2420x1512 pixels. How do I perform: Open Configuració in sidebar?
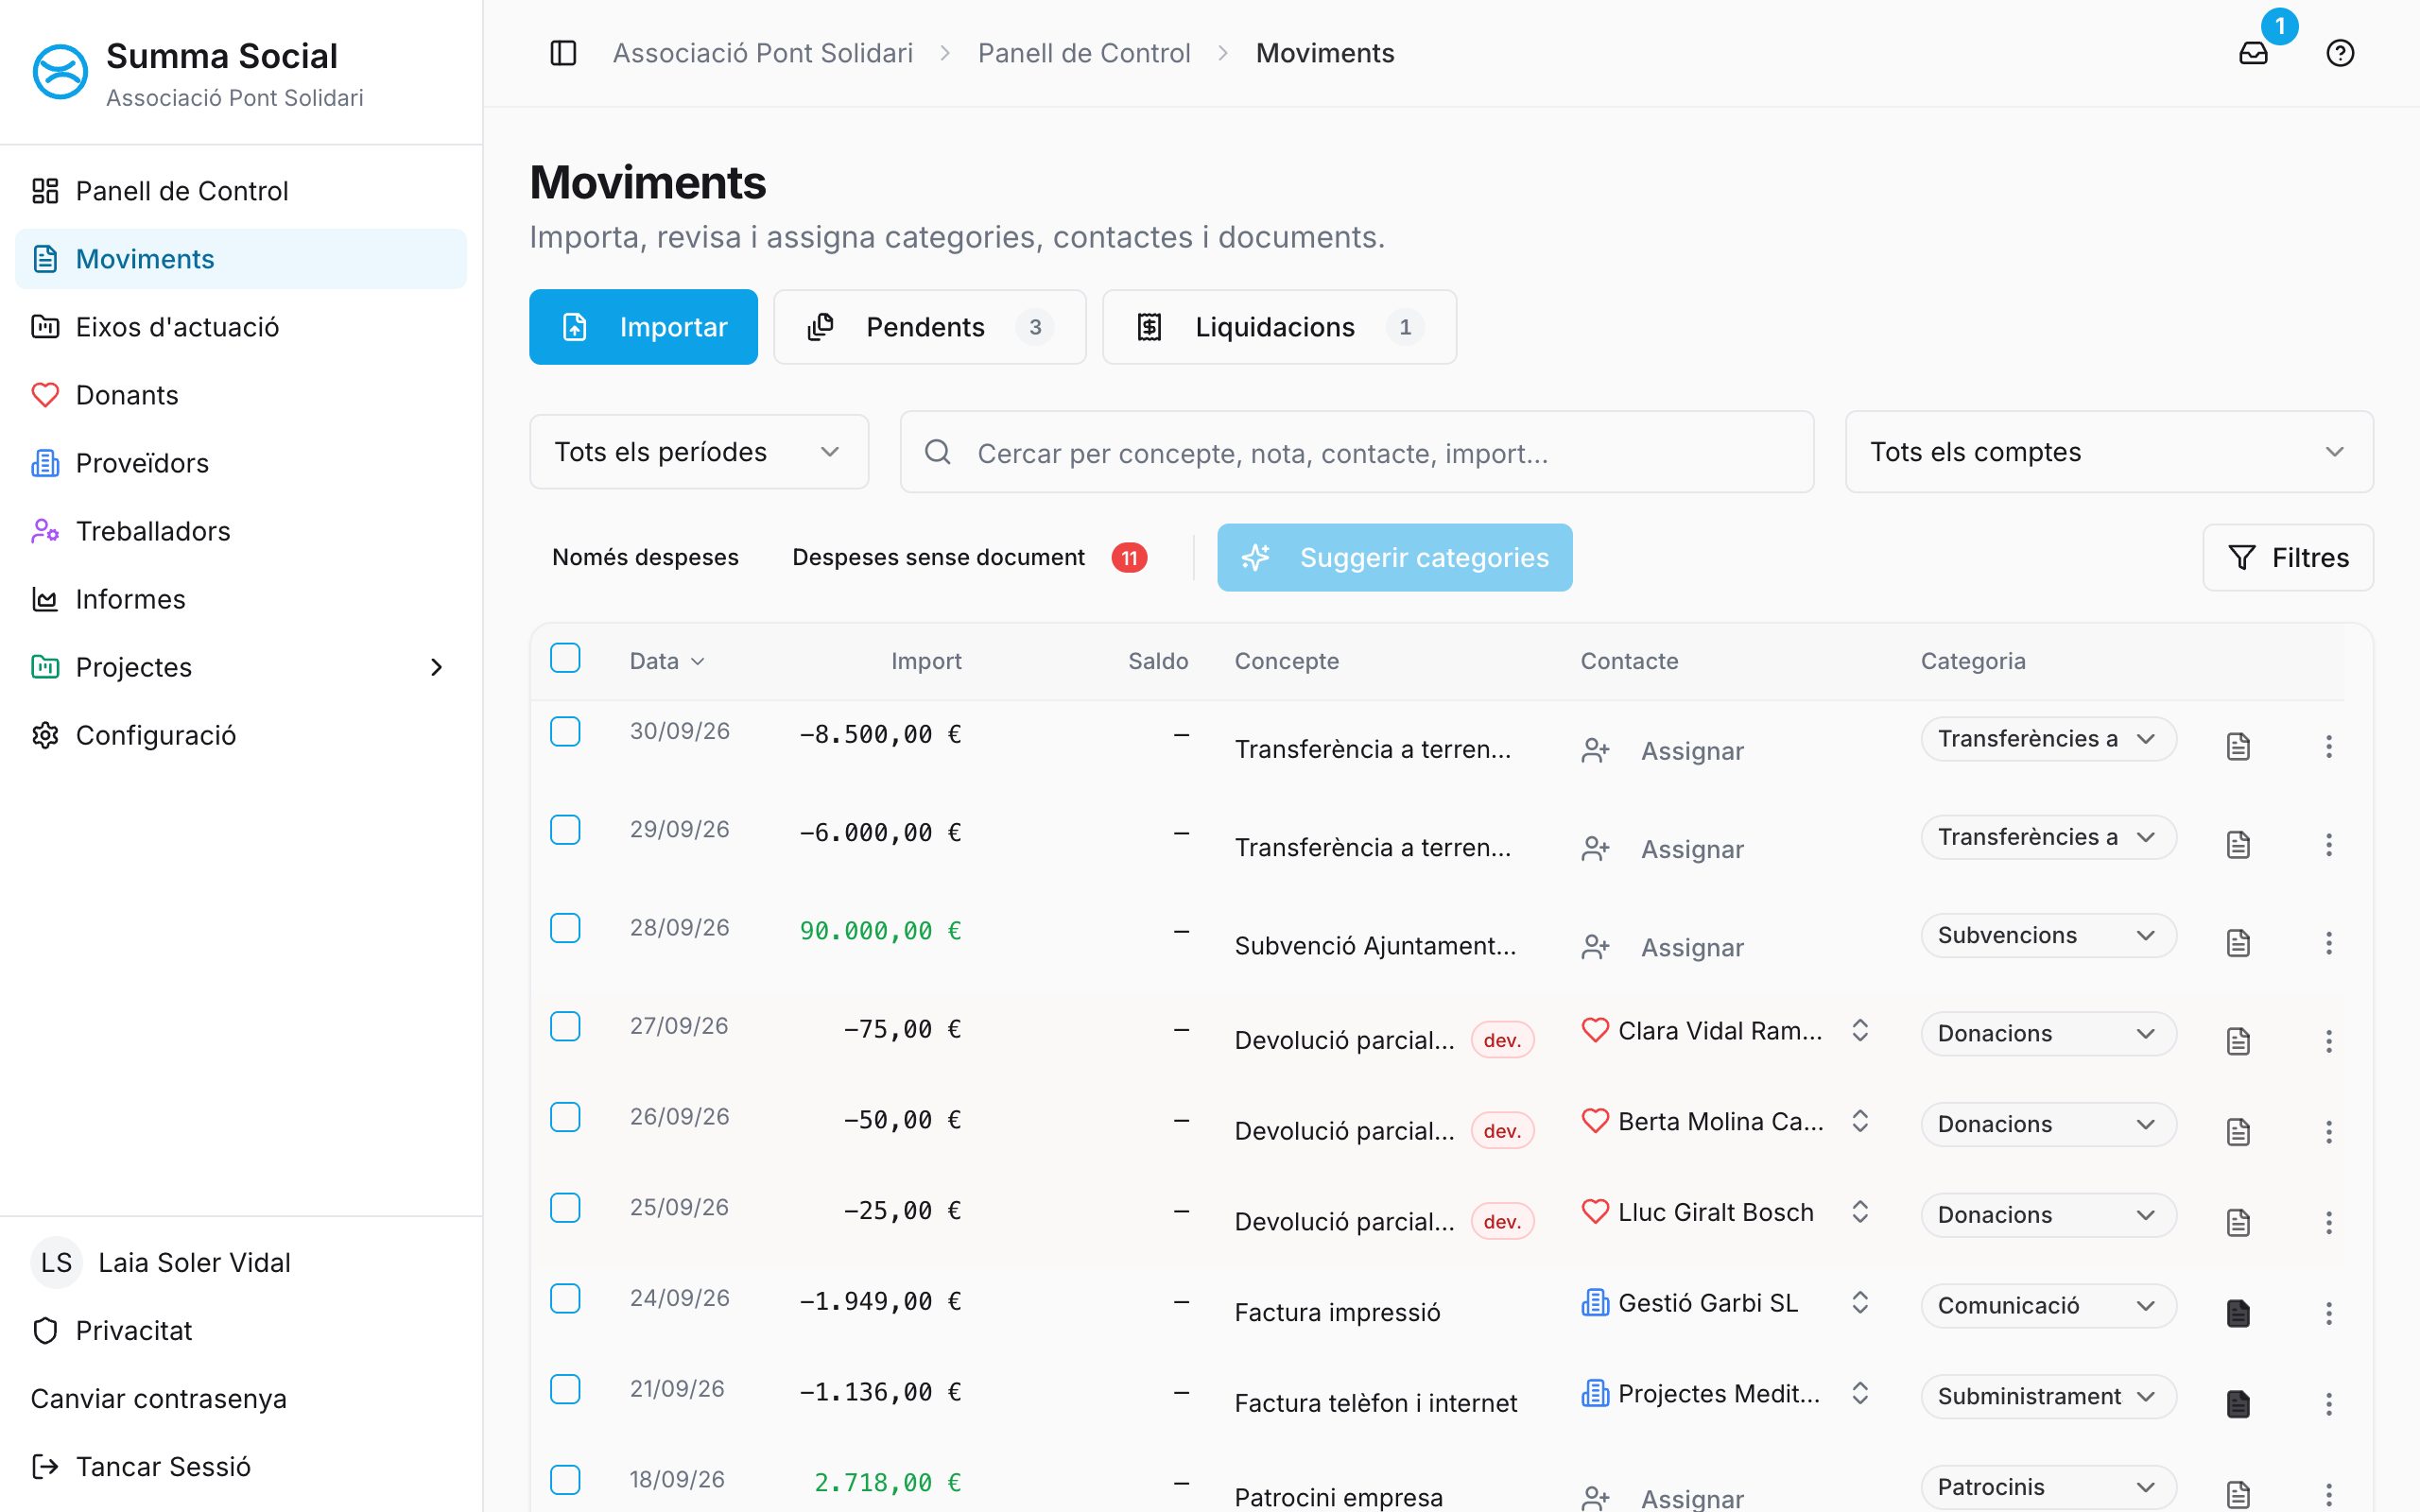tap(241, 735)
